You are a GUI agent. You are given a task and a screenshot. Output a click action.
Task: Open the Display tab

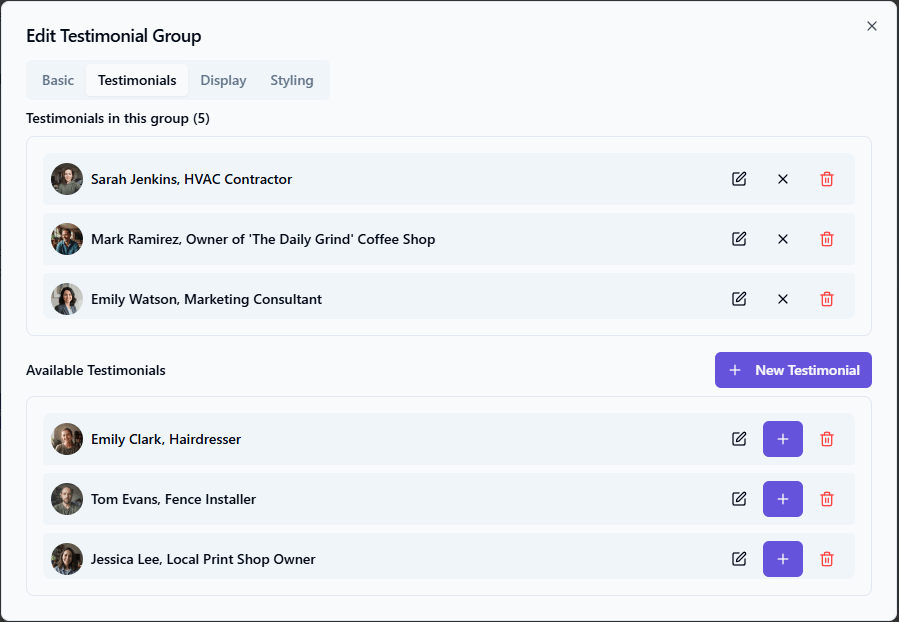223,80
